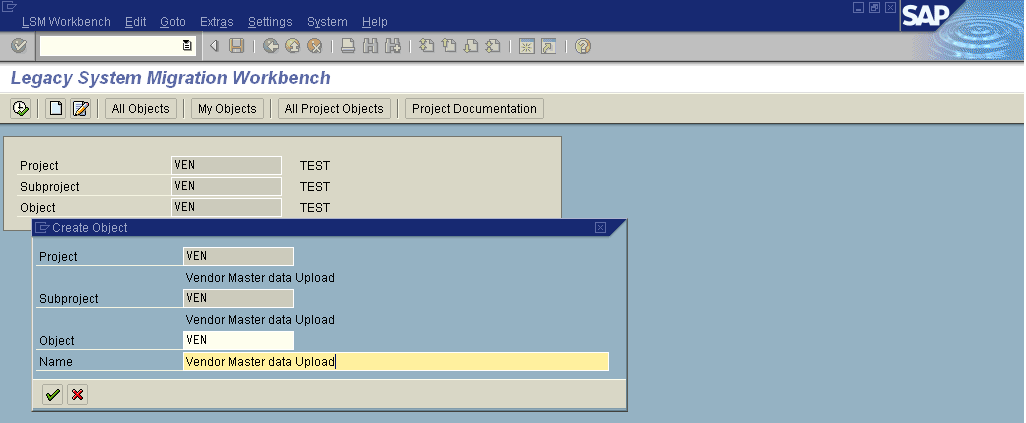Image resolution: width=1026 pixels, height=423 pixels.
Task: Click the My Objects button
Action: [x=227, y=109]
